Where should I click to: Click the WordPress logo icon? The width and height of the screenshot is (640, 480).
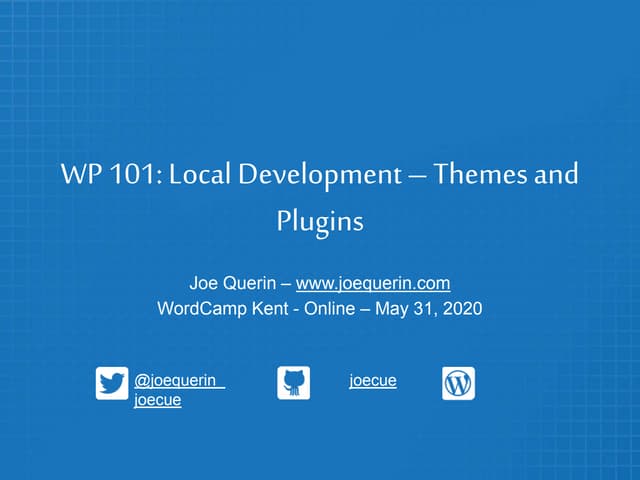(x=458, y=383)
